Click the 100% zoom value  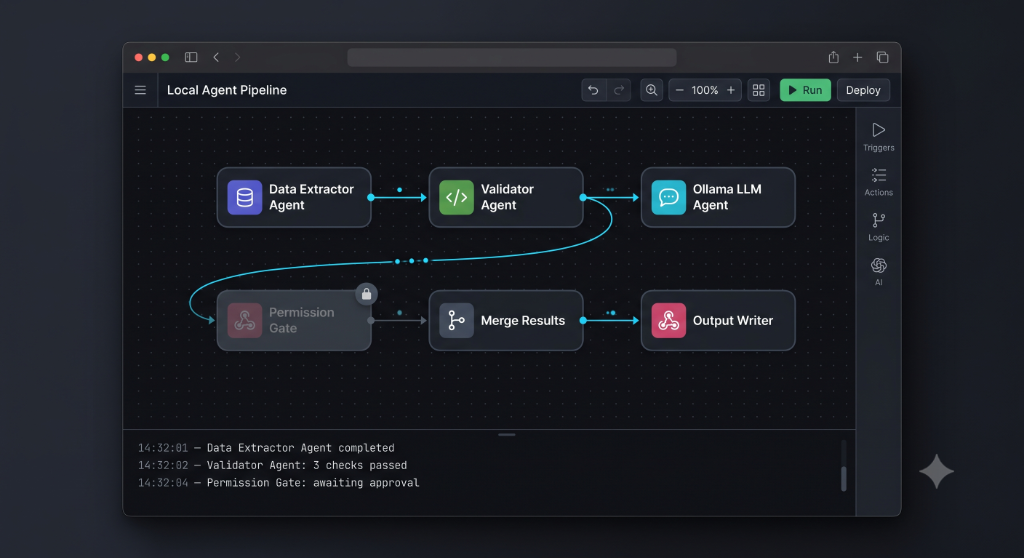[x=705, y=90]
